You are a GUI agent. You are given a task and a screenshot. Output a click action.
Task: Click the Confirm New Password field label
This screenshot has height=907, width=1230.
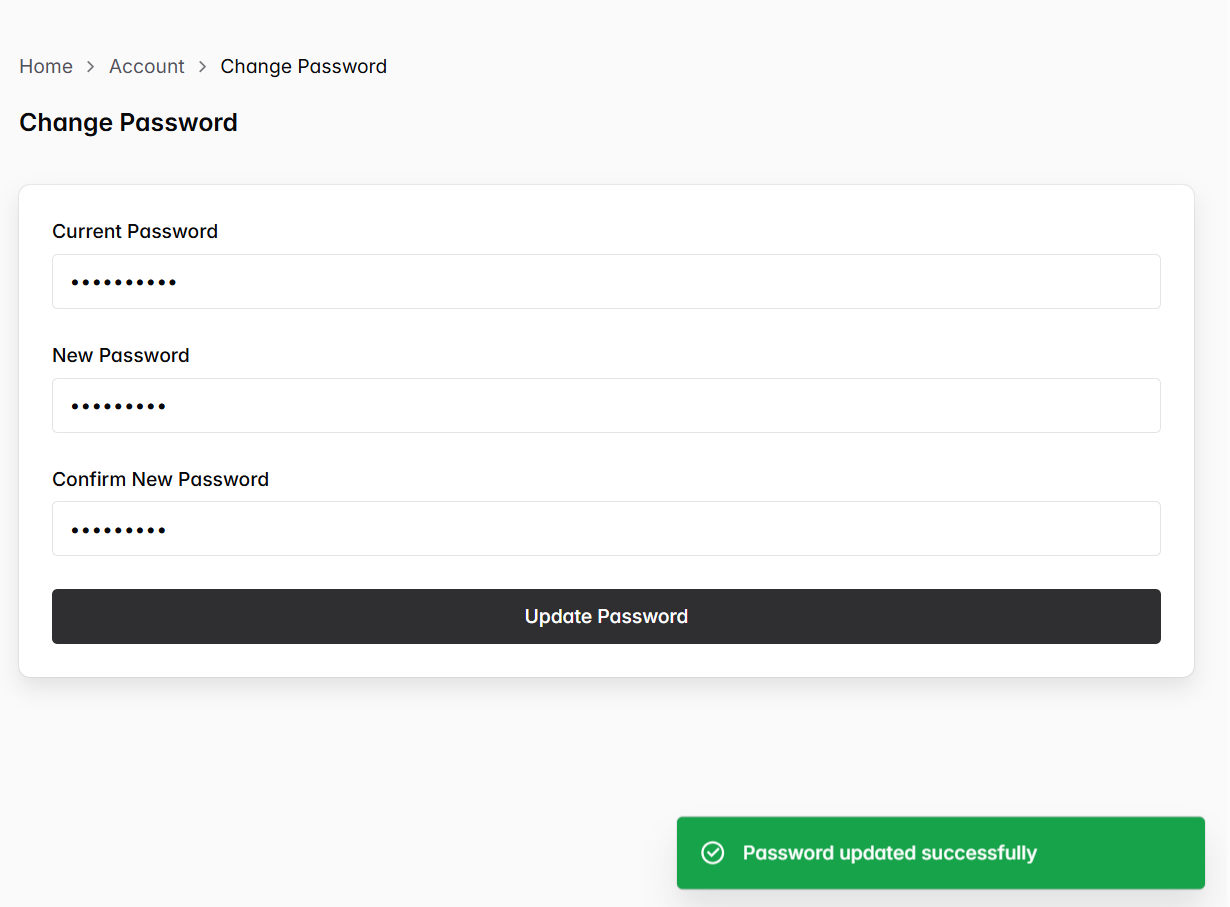tap(160, 479)
